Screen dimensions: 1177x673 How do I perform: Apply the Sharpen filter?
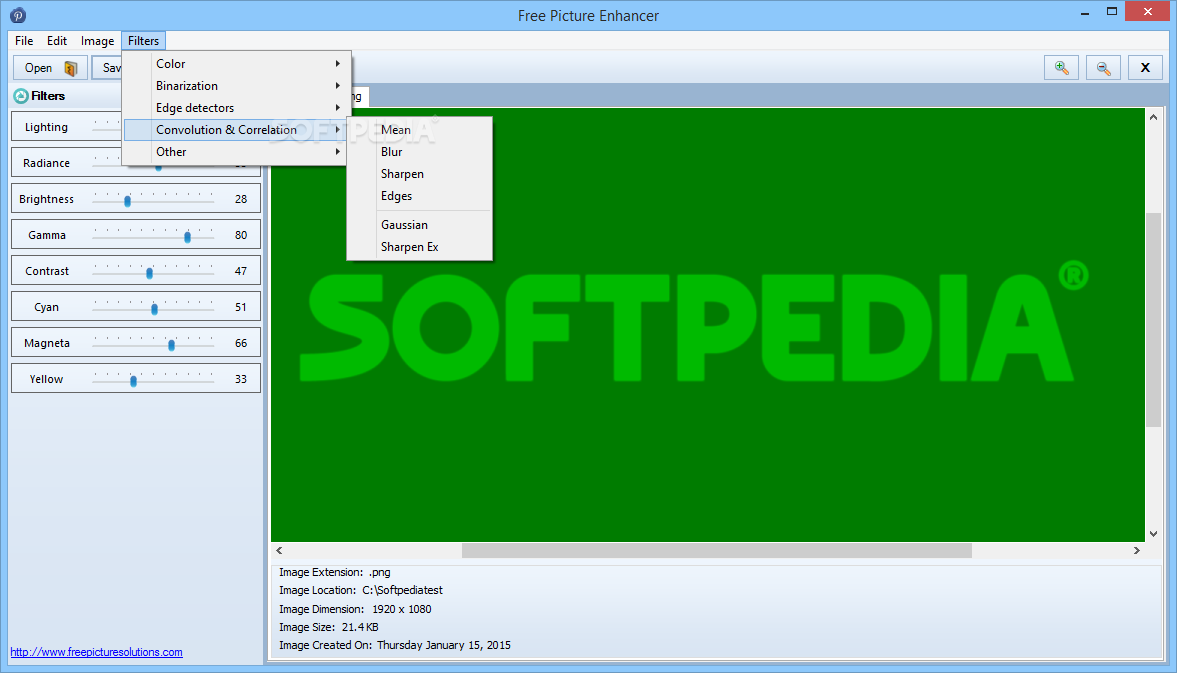pyautogui.click(x=419, y=174)
